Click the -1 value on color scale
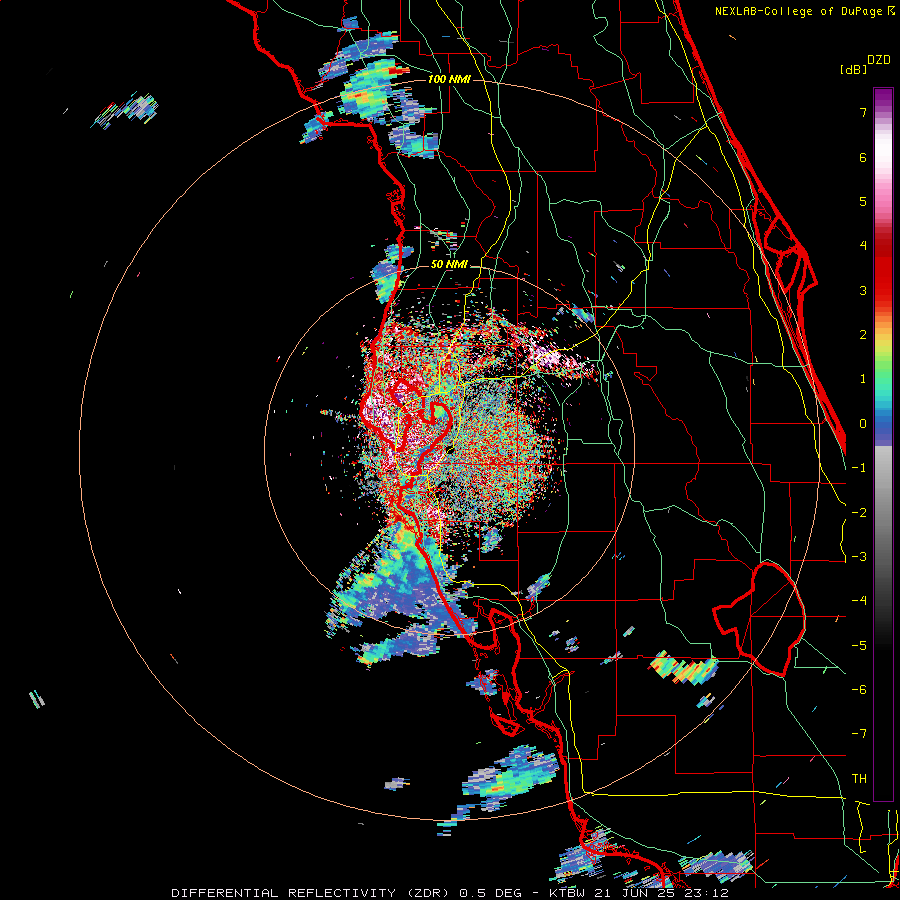The image size is (900, 900). [x=859, y=468]
